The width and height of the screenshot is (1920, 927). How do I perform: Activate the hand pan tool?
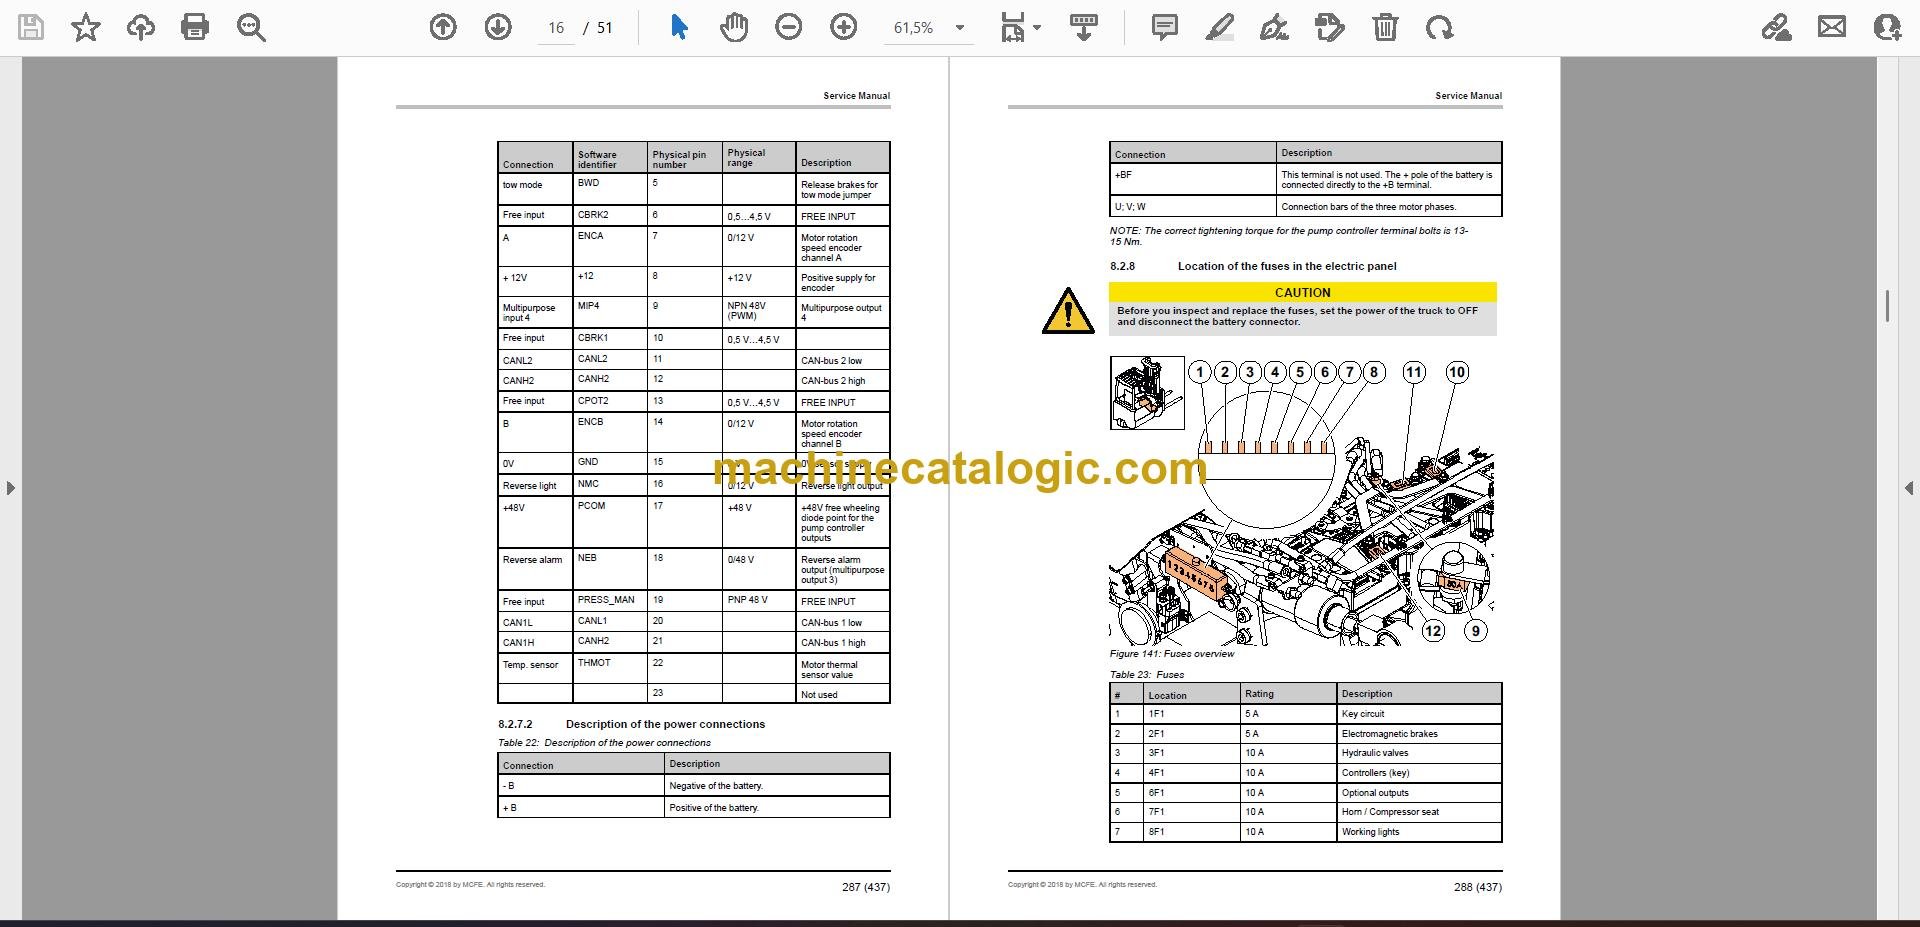(734, 27)
